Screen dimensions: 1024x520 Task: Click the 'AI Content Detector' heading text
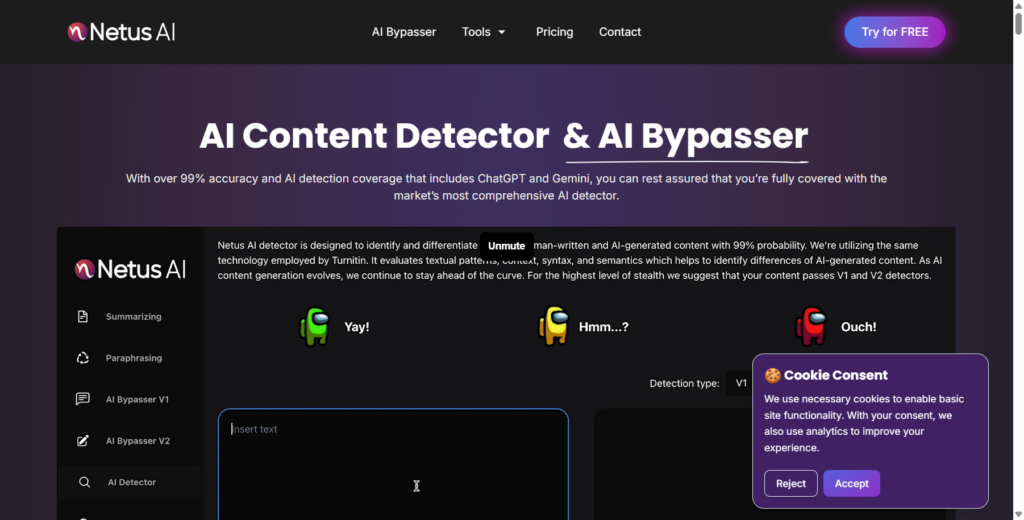[374, 136]
